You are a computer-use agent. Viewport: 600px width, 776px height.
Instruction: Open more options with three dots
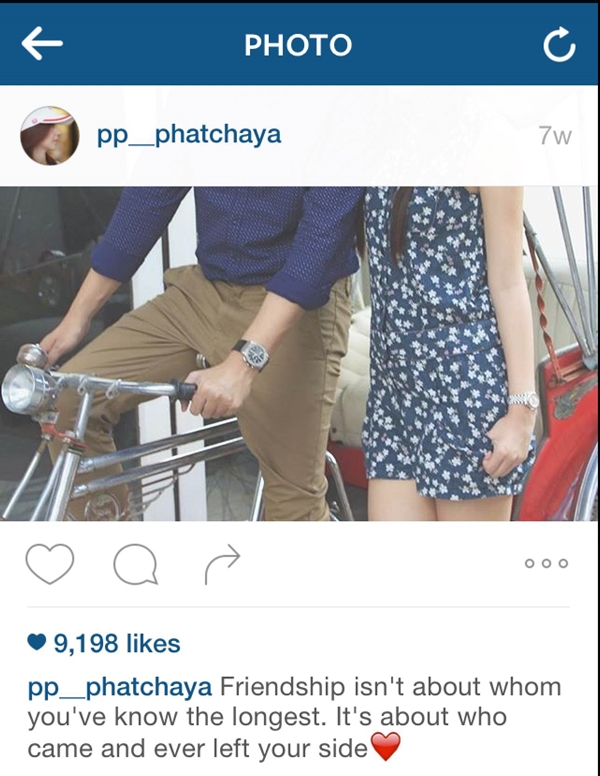pos(547,563)
